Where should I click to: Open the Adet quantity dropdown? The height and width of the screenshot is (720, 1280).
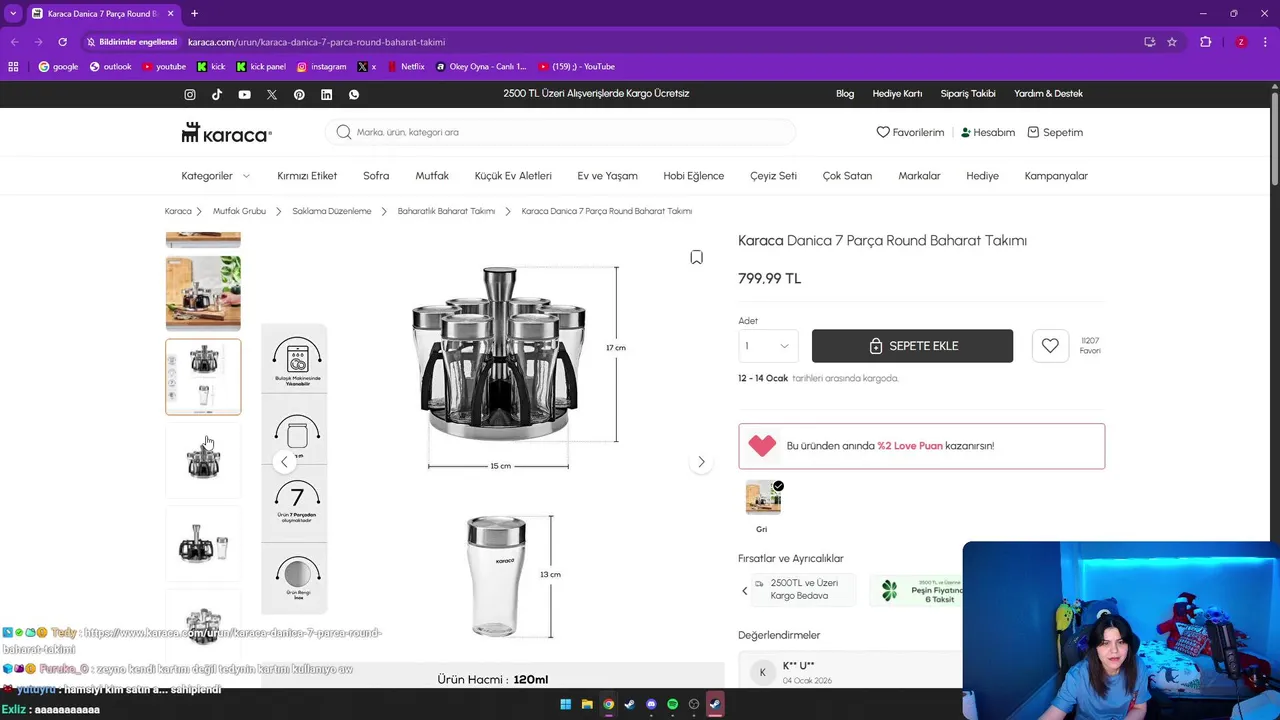pos(768,346)
